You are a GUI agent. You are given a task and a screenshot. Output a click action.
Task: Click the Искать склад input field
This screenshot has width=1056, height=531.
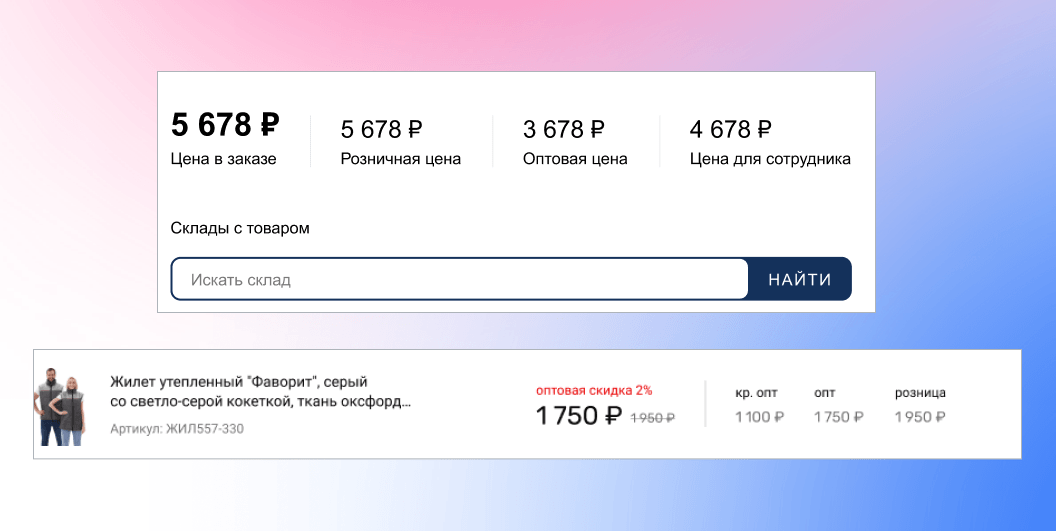click(x=459, y=279)
